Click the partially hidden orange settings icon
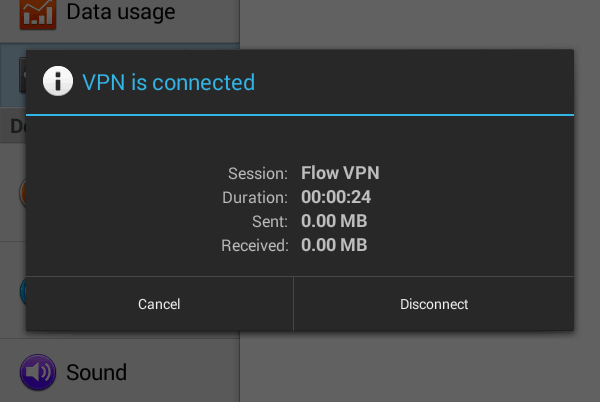600x402 pixels. 21,192
